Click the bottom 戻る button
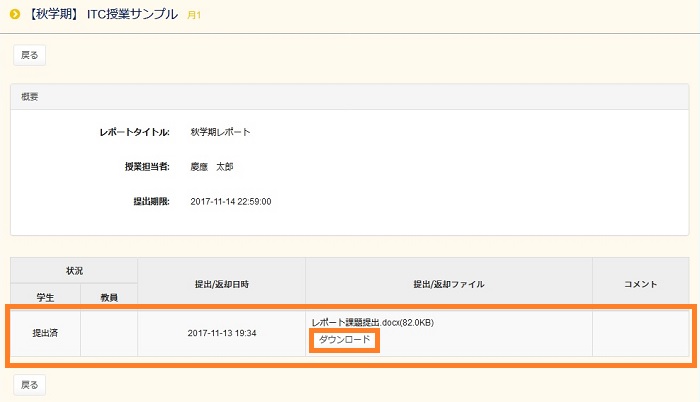Image resolution: width=700 pixels, height=402 pixels. coord(29,384)
